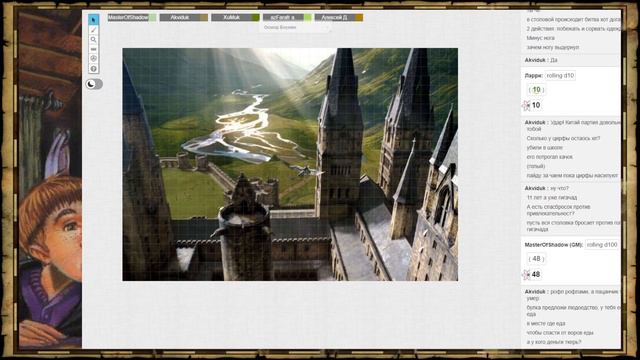Click the circular icon below the ruler

click(x=93, y=59)
